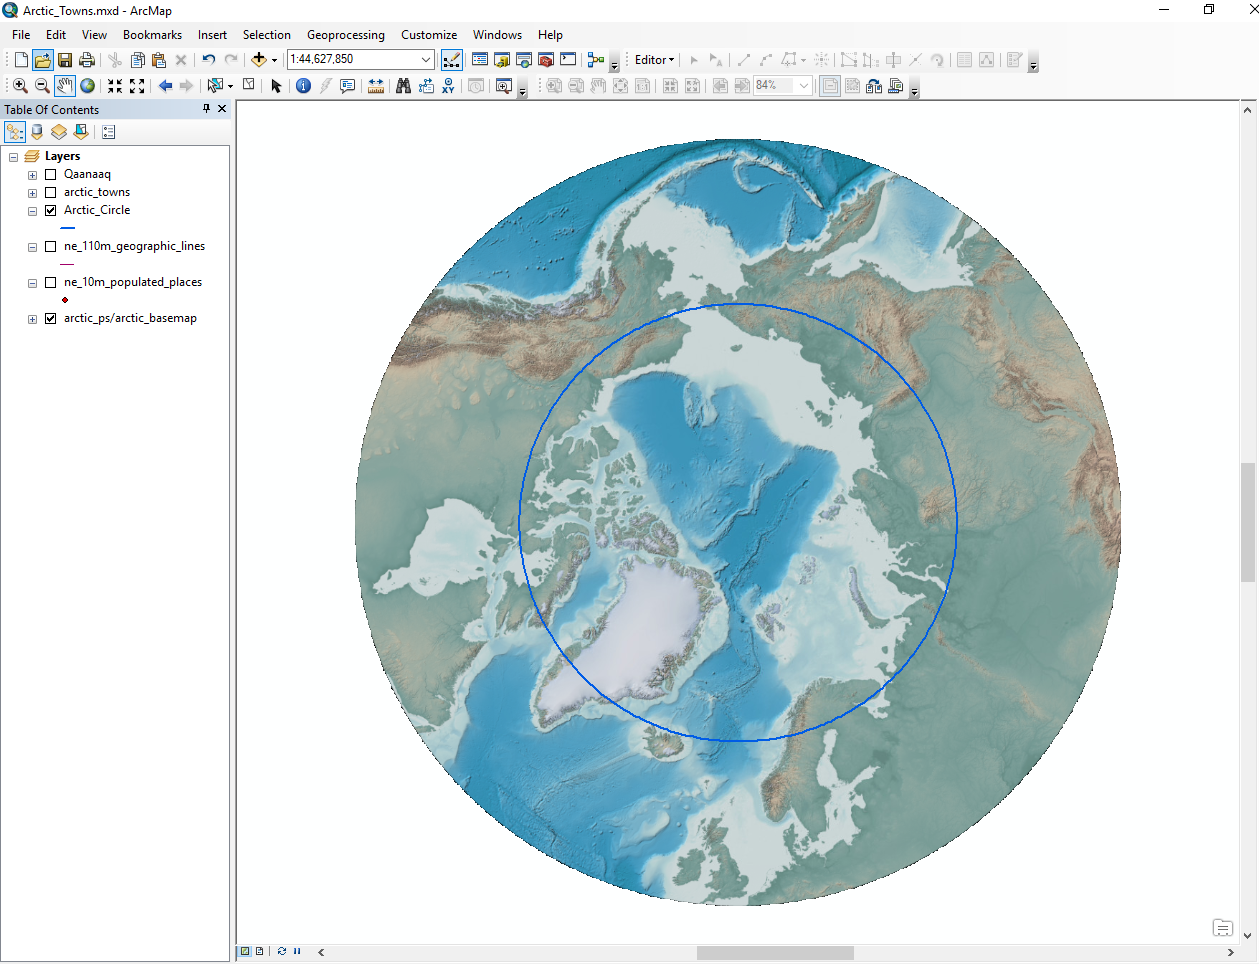Open the Bookmarks menu

pyautogui.click(x=152, y=35)
